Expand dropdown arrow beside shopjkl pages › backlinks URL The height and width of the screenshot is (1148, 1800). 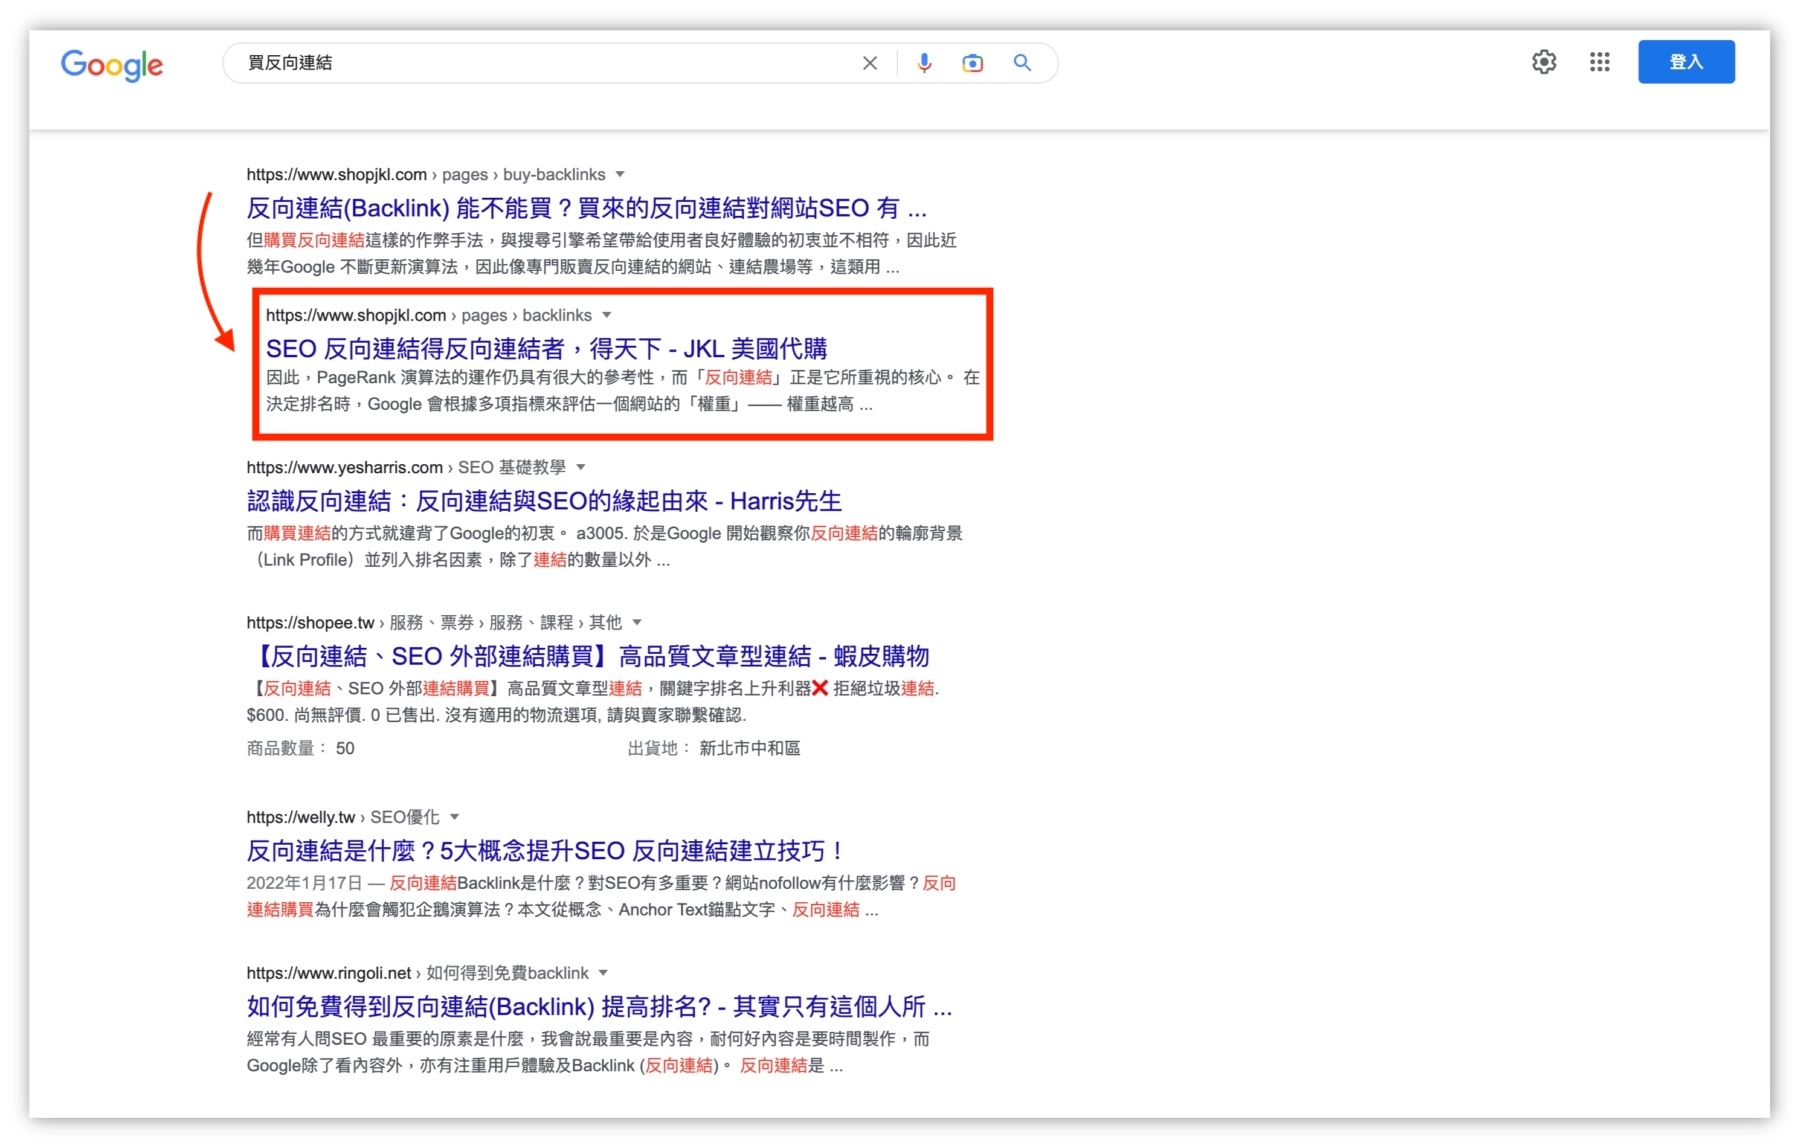click(x=607, y=315)
